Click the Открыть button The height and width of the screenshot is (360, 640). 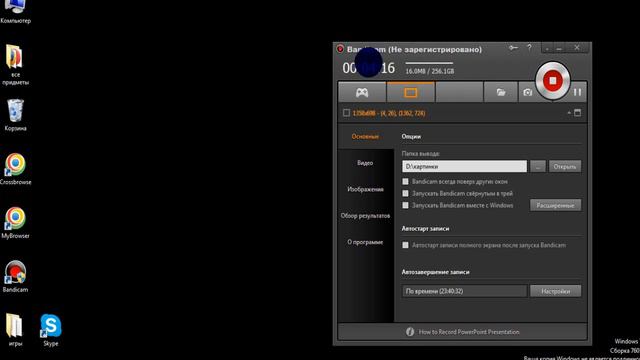[565, 167]
